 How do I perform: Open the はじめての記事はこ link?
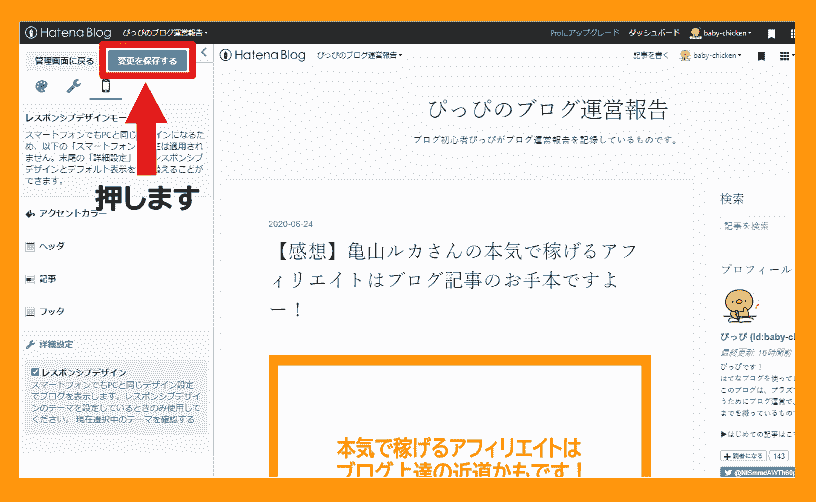(x=758, y=434)
